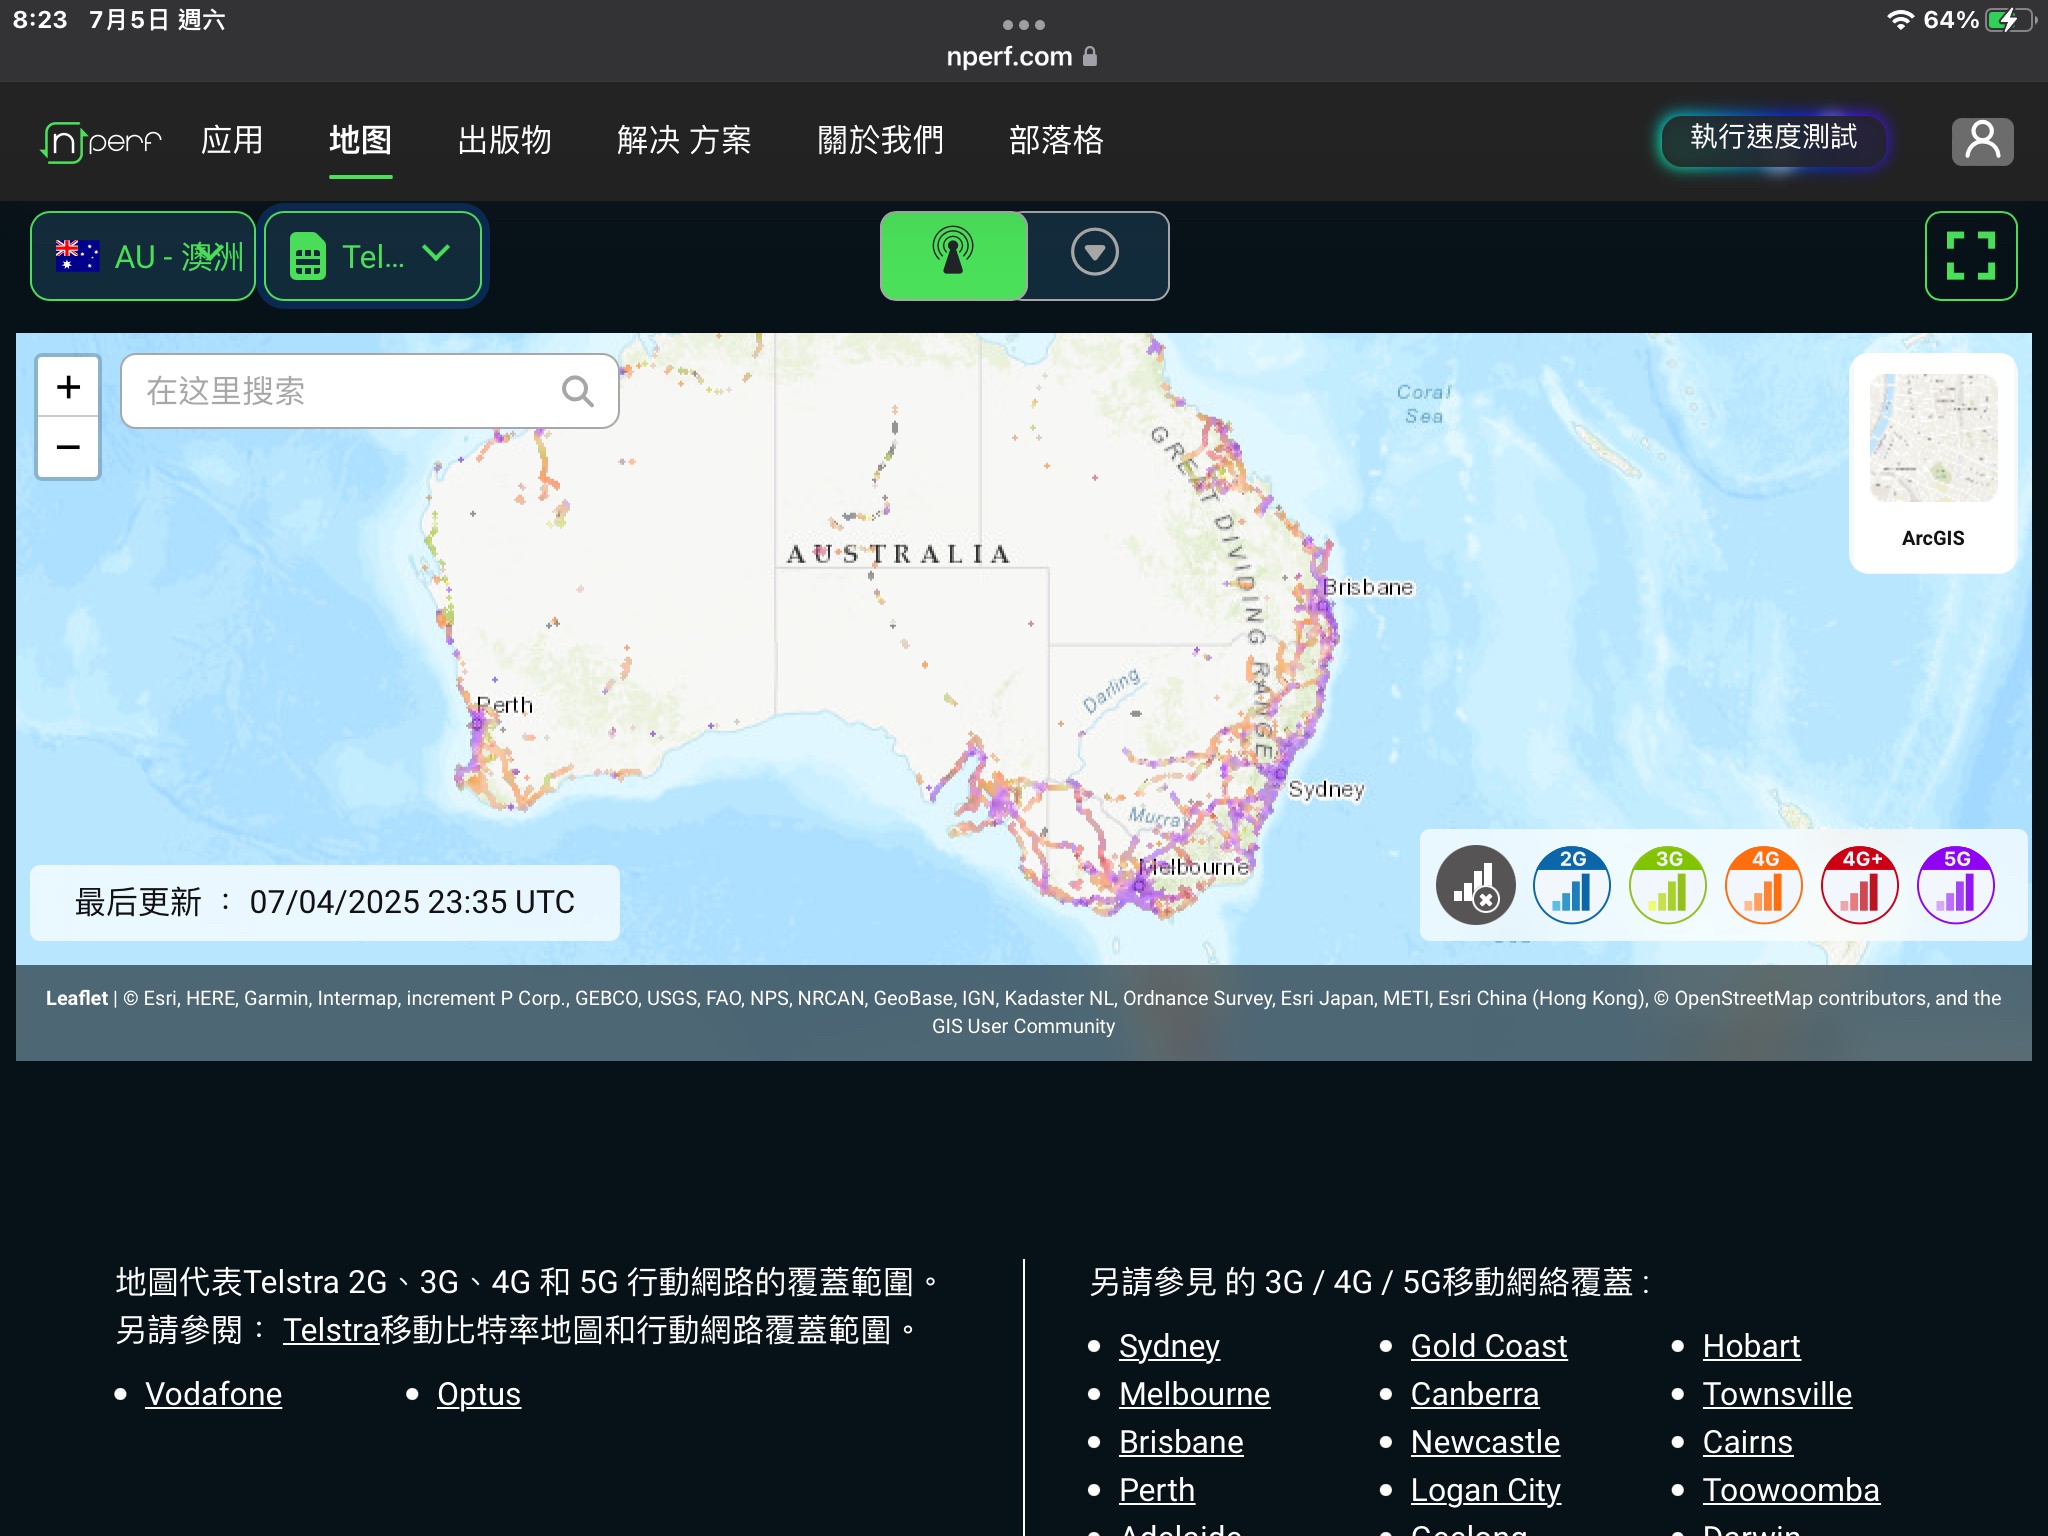Open the Telstra bitrate map link

click(x=331, y=1330)
